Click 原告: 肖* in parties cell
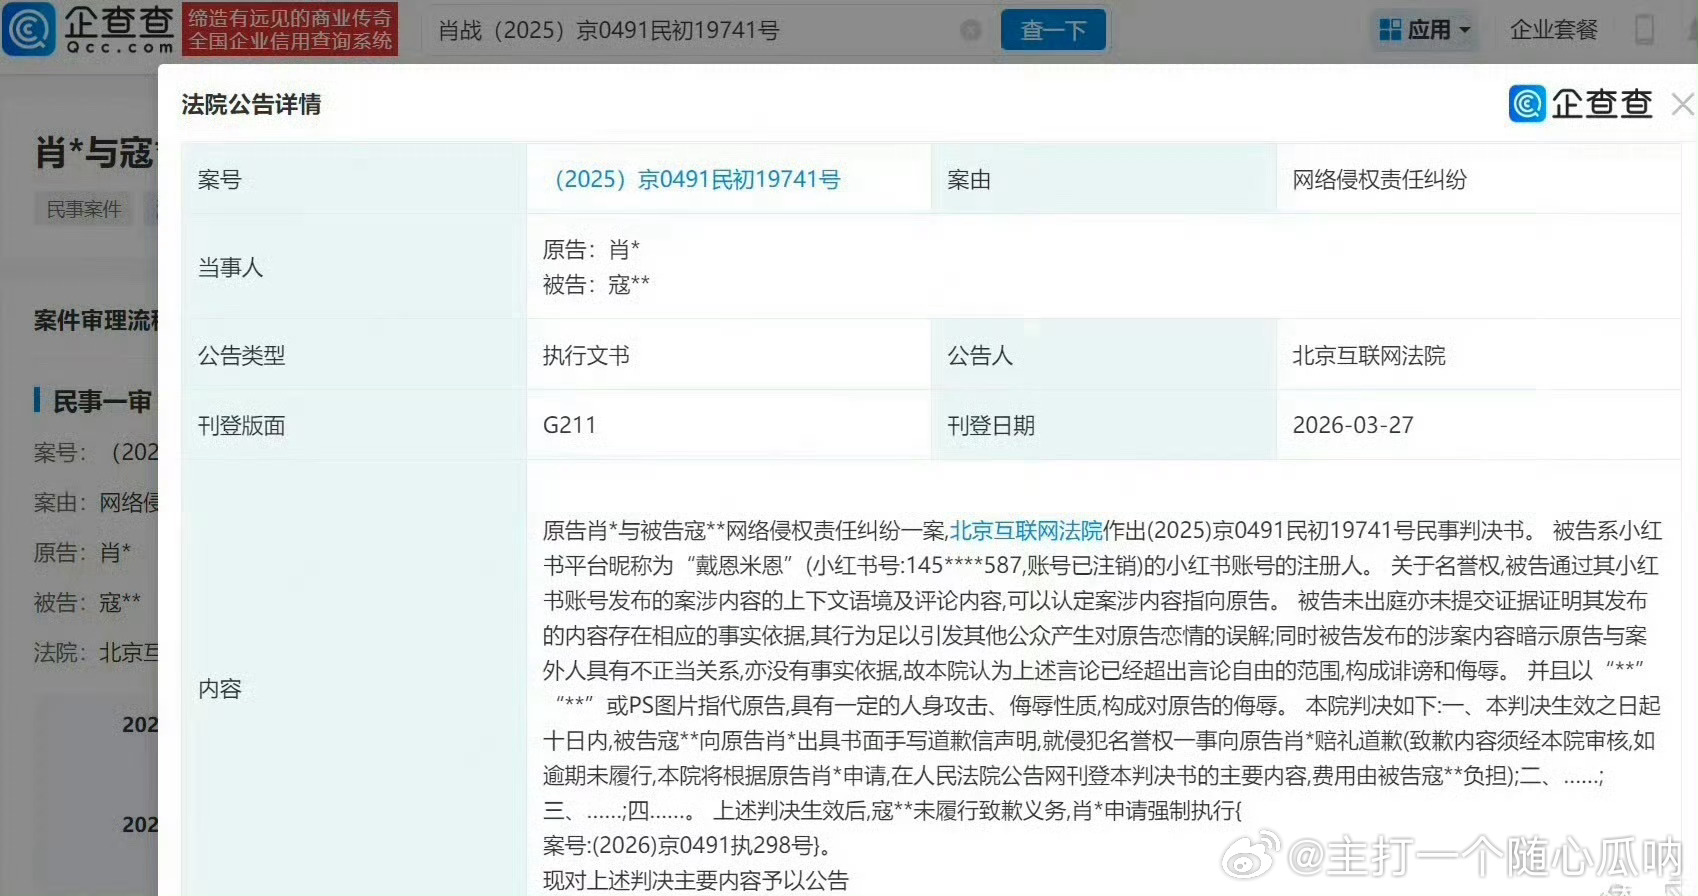Image resolution: width=1698 pixels, height=896 pixels. 591,249
